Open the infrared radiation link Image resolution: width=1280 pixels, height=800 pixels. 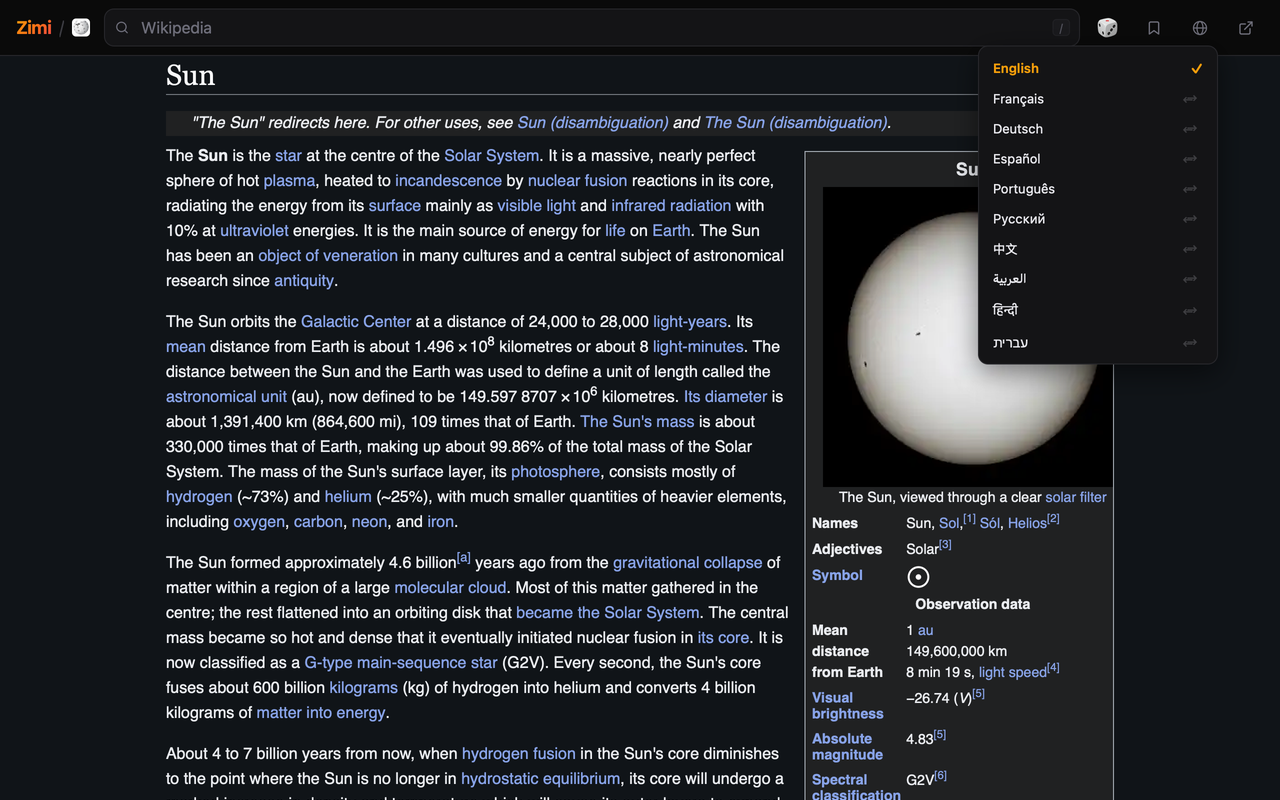(x=671, y=206)
